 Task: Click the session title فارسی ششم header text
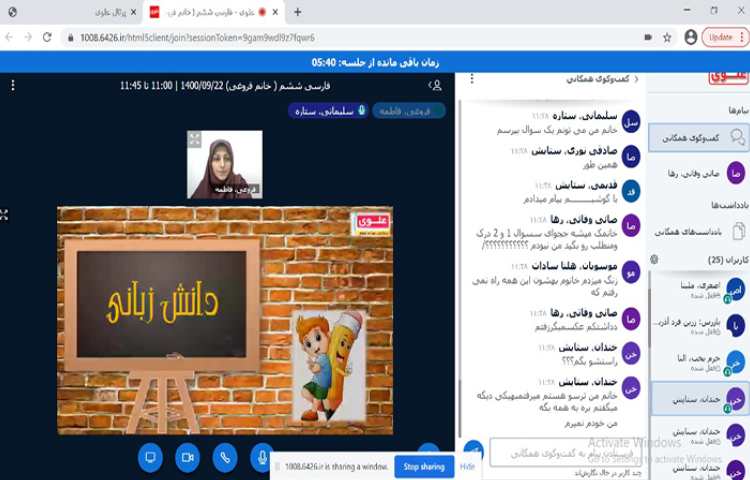pos(225,86)
